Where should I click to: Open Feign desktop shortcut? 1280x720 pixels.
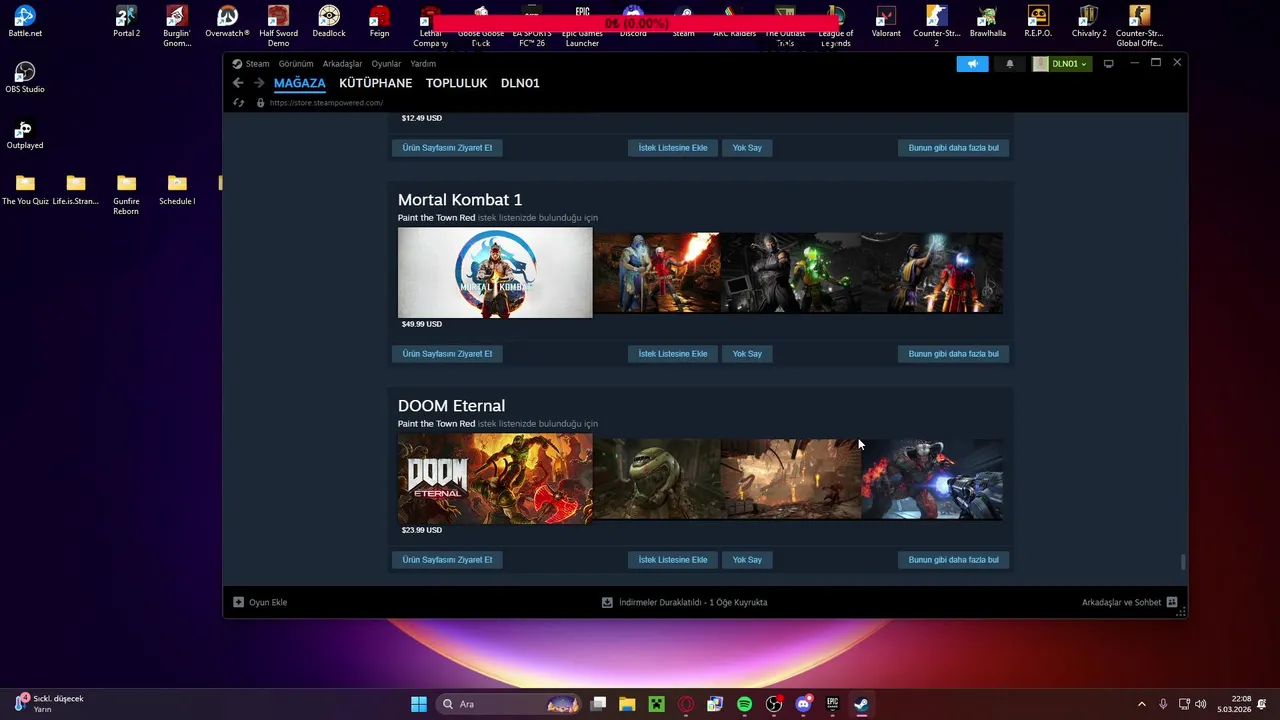(379, 22)
